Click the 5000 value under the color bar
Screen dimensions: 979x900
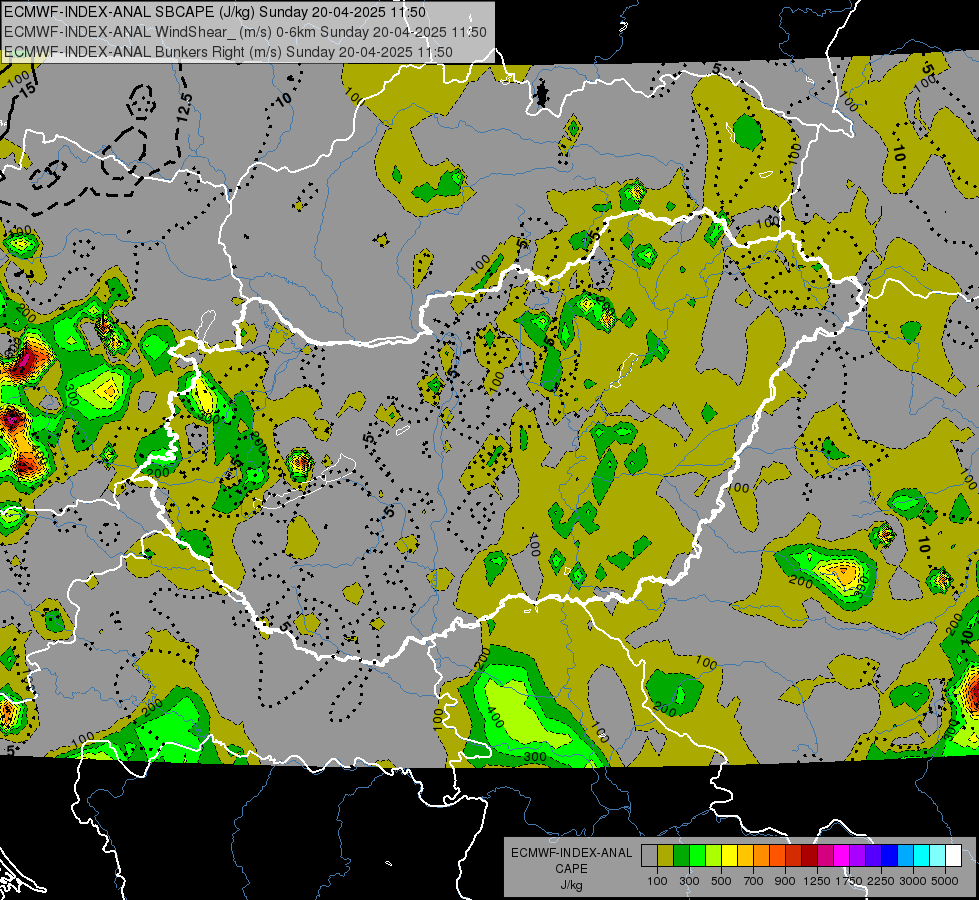[x=945, y=881]
